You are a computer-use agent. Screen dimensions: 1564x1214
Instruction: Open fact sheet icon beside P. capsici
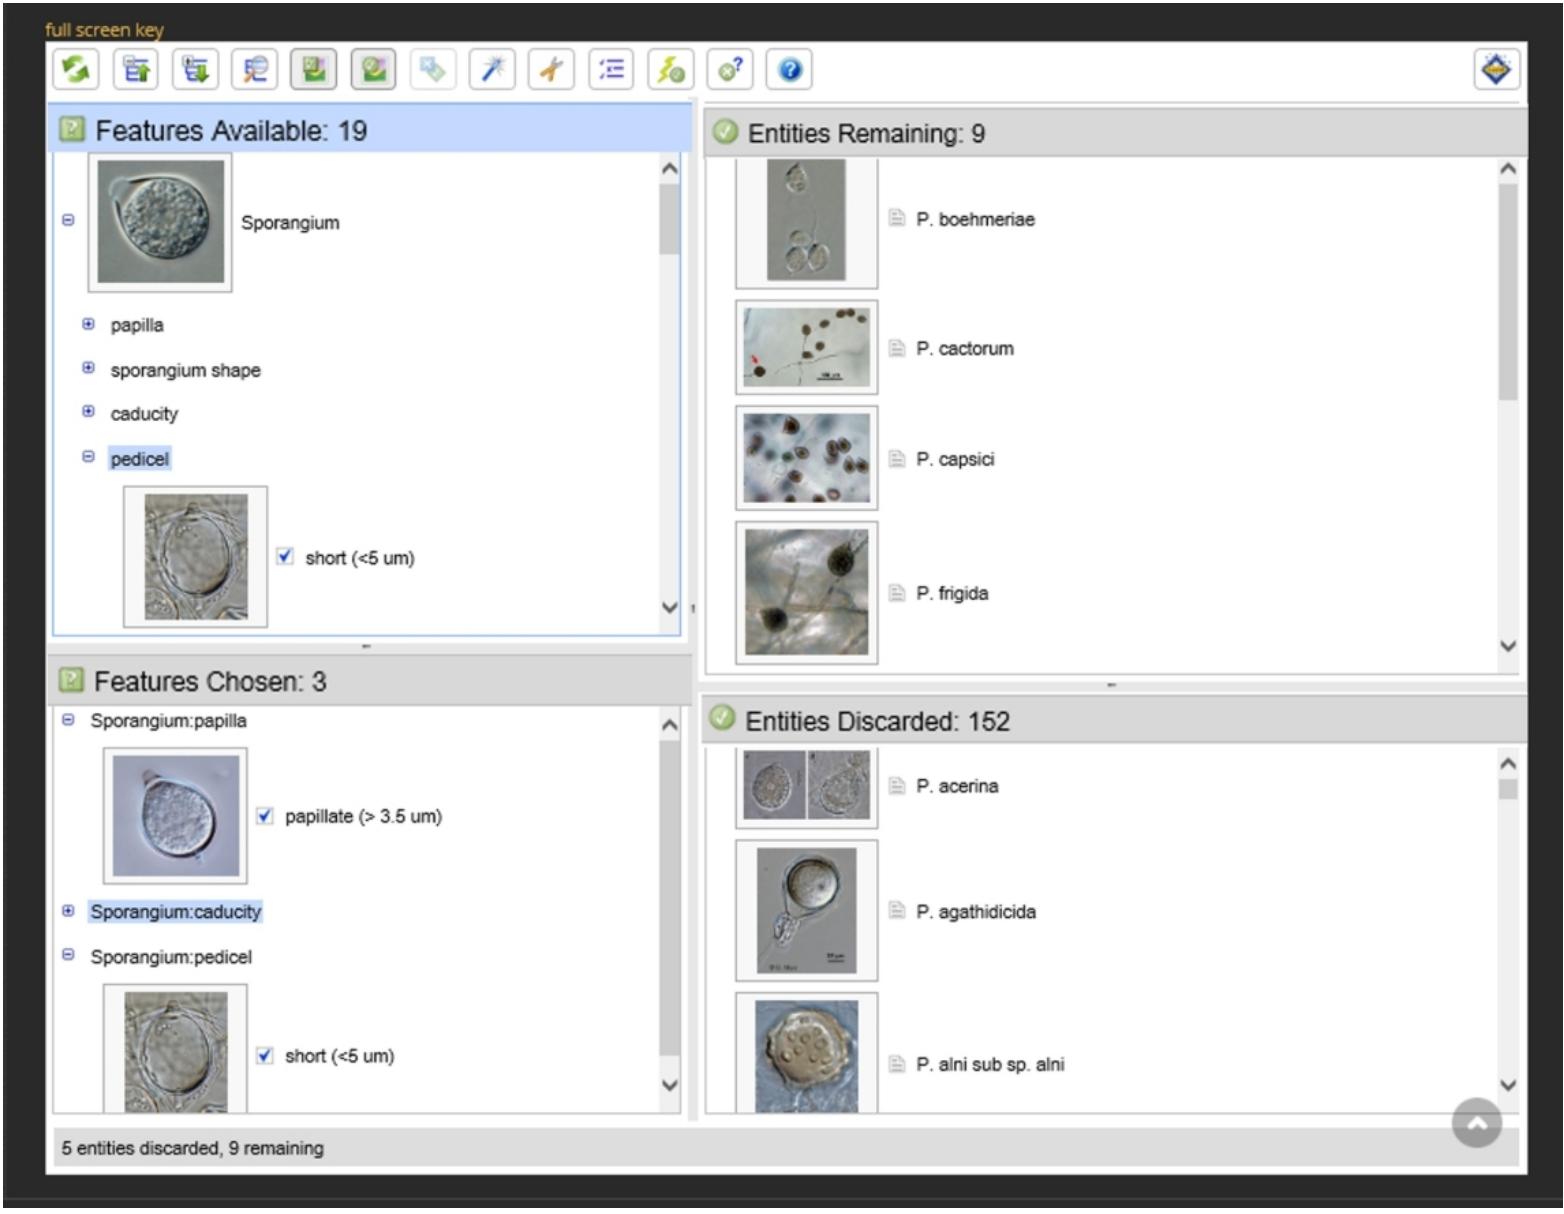[897, 459]
